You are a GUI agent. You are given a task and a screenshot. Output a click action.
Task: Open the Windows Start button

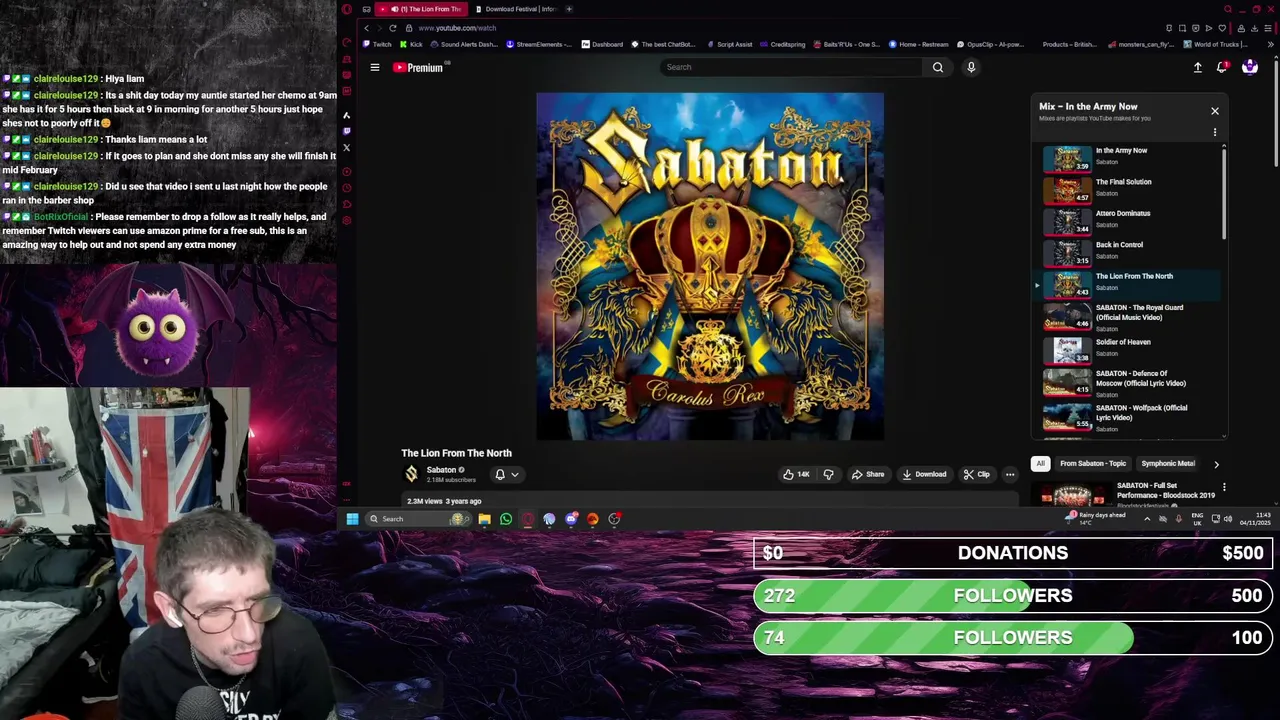point(352,518)
